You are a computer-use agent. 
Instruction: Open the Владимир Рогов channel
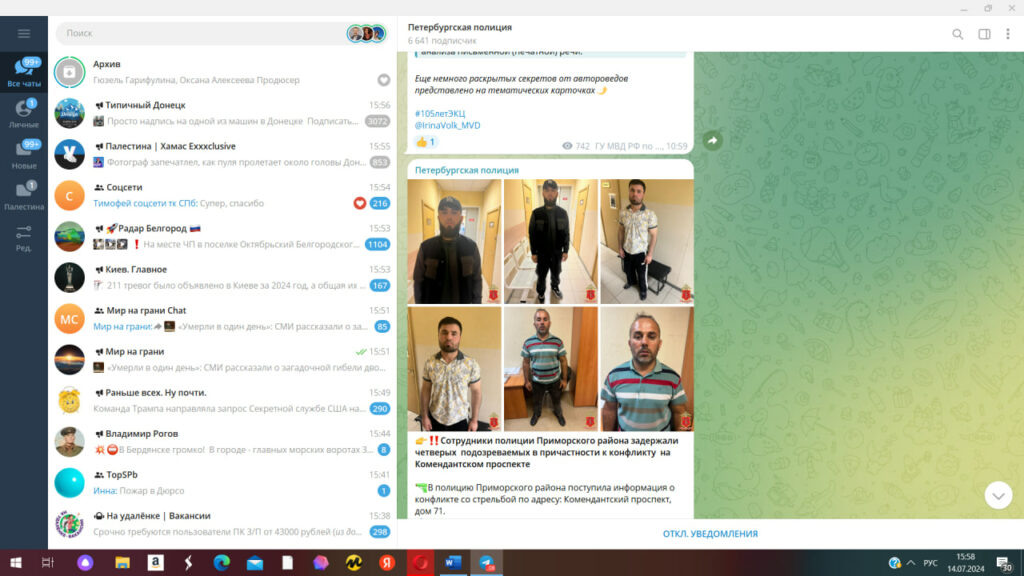(222, 442)
